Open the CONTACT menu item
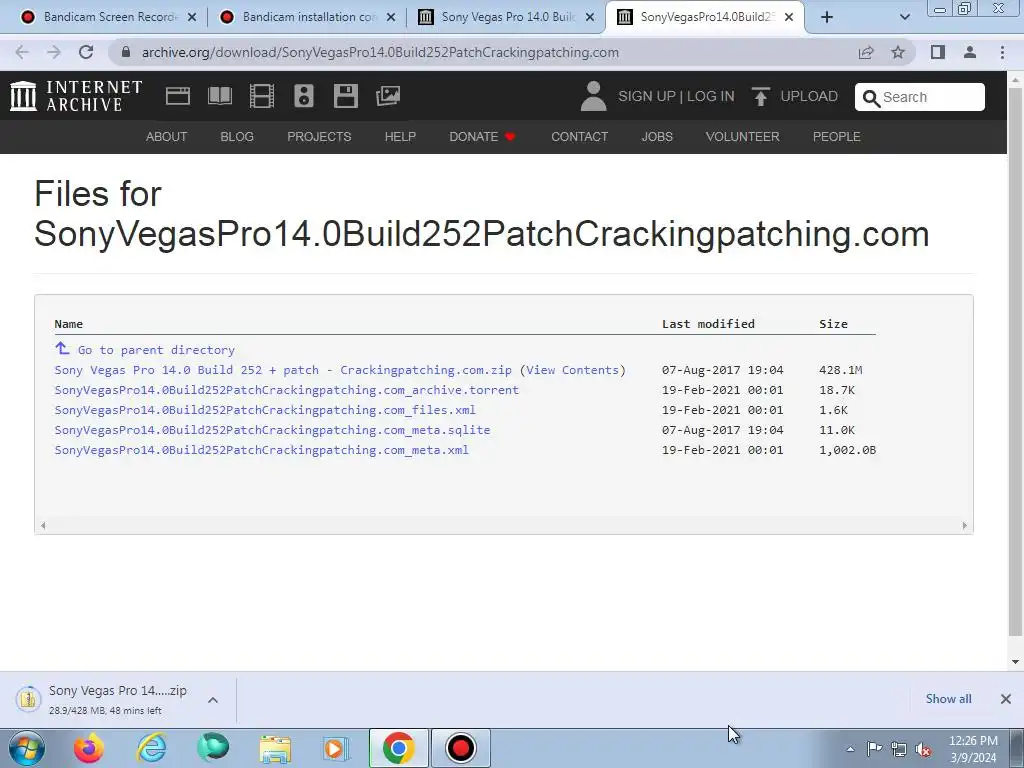 (579, 136)
